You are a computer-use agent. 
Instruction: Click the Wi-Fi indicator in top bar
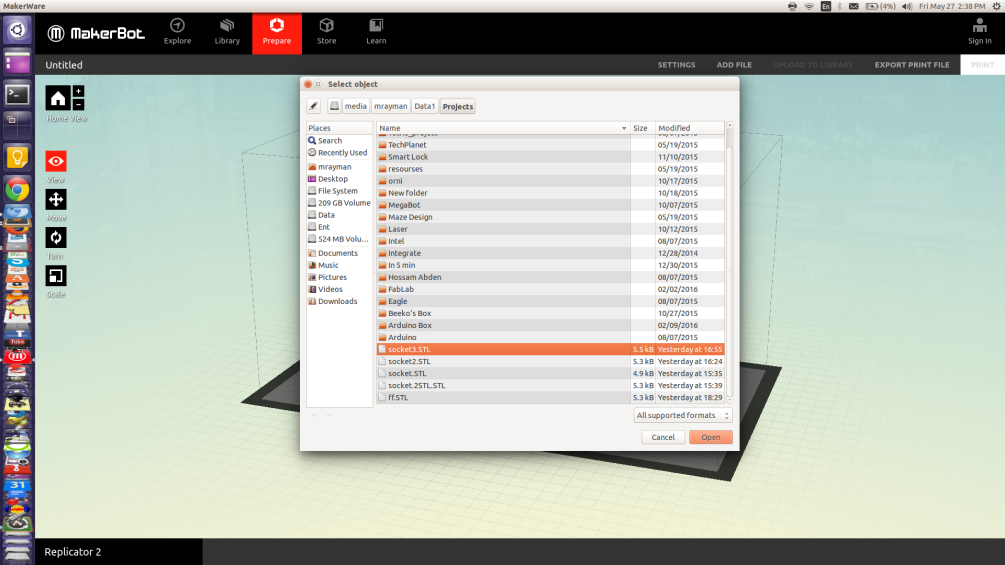tap(809, 6)
